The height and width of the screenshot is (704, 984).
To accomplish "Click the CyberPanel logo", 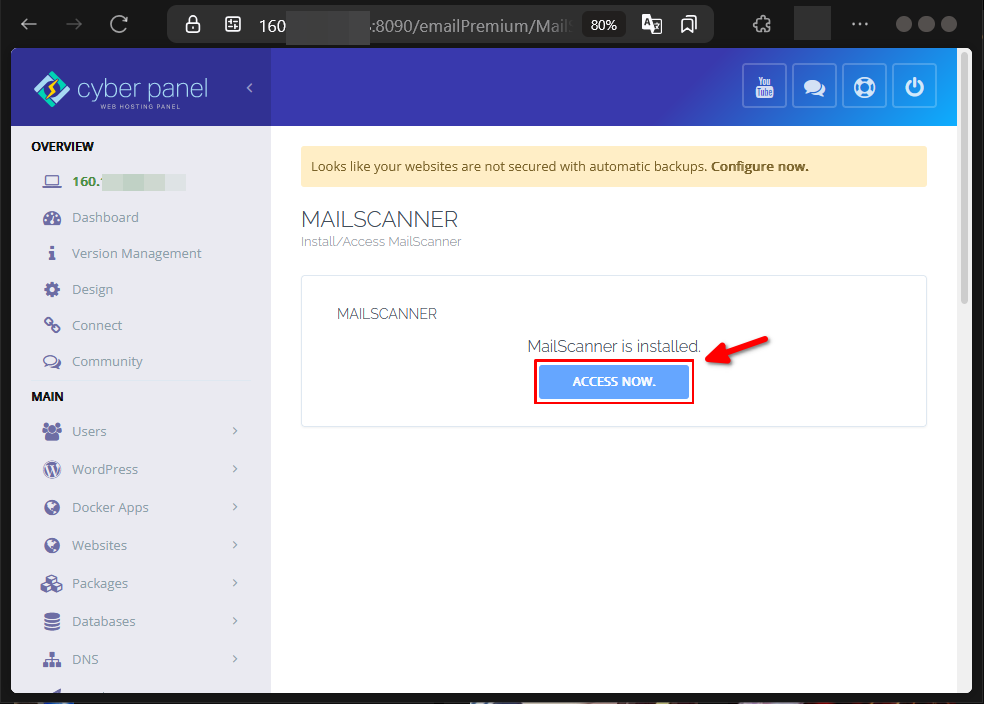I will click(x=120, y=90).
